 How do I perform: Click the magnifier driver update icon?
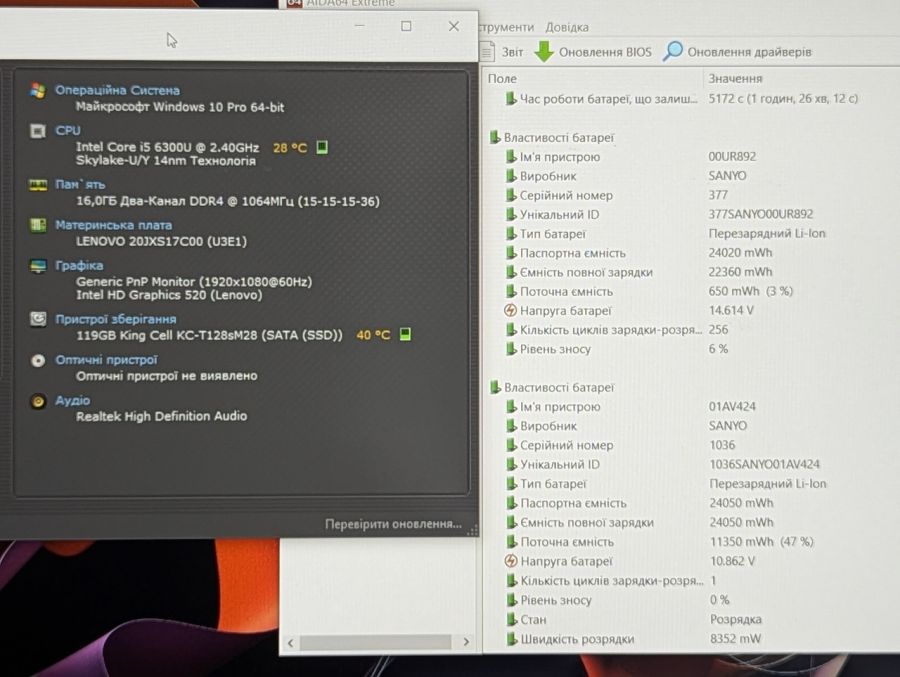click(x=673, y=51)
